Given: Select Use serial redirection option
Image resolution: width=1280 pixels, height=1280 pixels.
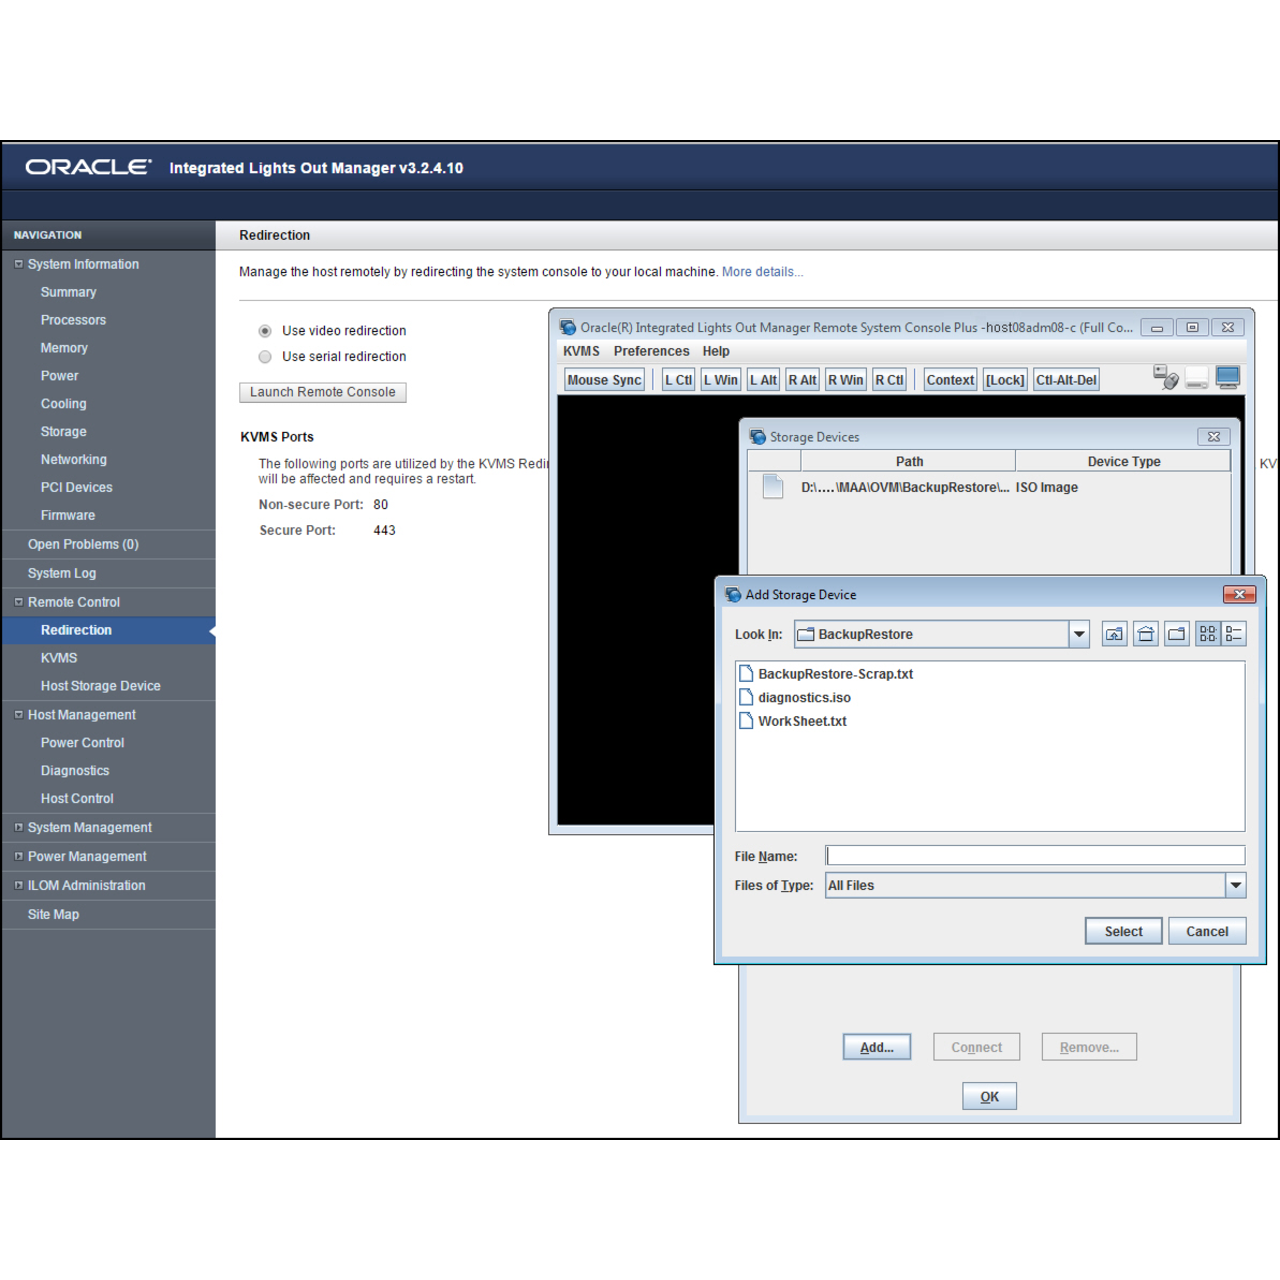Looking at the screenshot, I should pyautogui.click(x=265, y=357).
